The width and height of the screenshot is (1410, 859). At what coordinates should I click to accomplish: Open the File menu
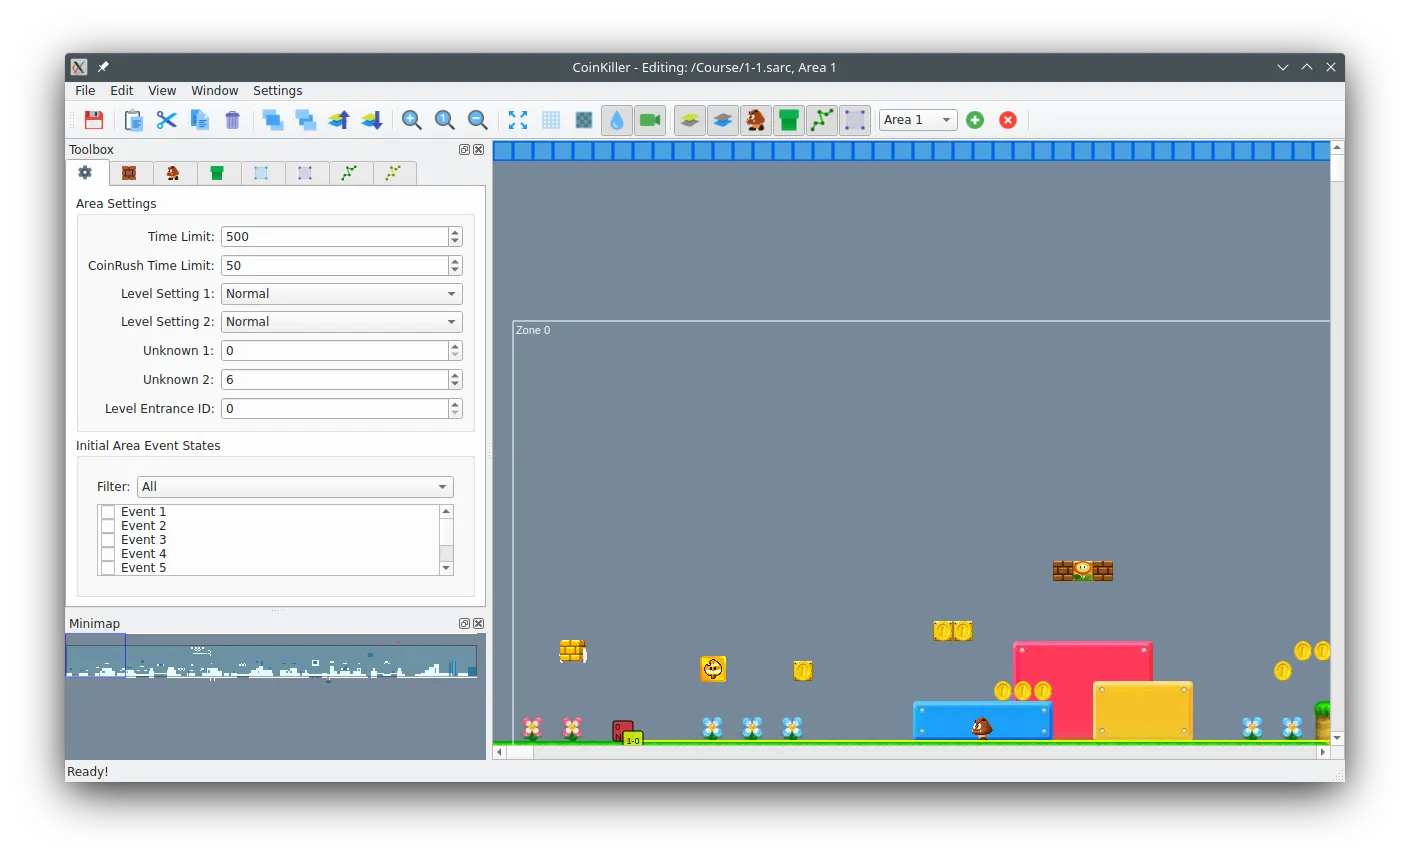click(x=86, y=91)
